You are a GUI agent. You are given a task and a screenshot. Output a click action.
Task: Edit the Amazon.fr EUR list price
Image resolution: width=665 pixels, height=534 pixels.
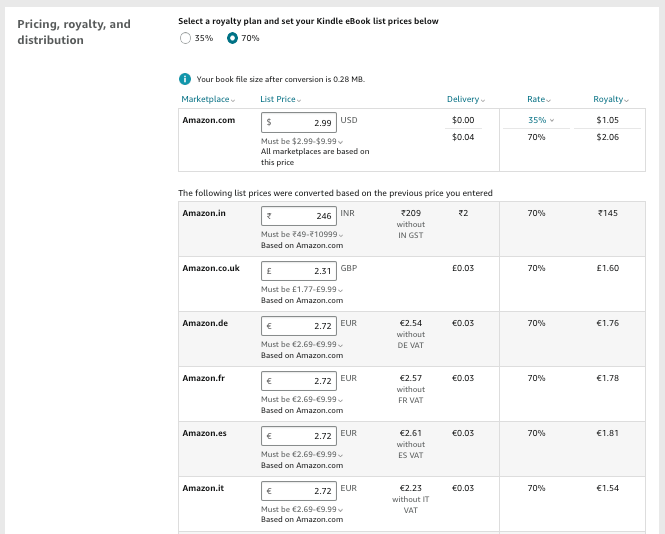[x=299, y=381]
